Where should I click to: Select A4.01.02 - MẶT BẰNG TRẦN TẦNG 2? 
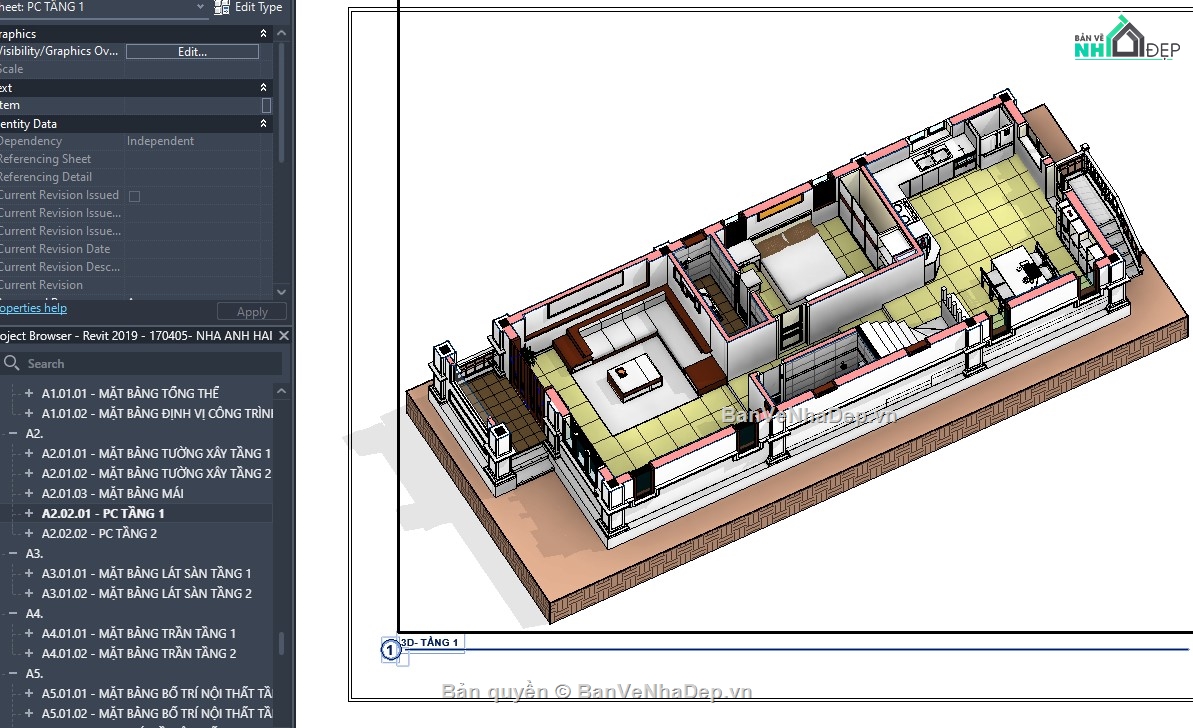[138, 653]
